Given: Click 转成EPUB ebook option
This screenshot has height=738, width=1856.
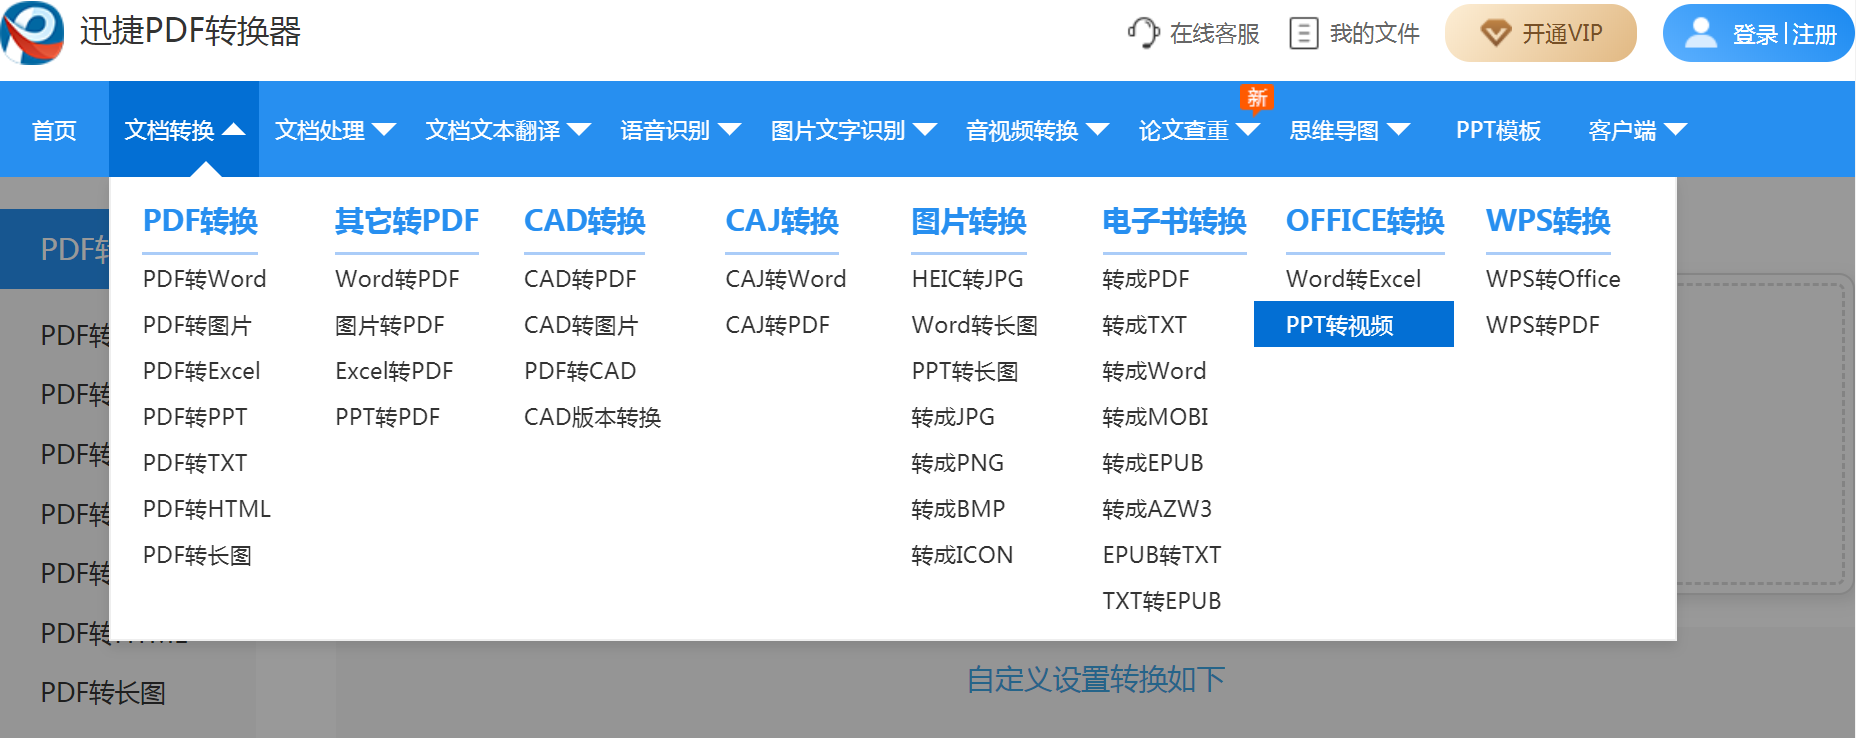Looking at the screenshot, I should coord(1153,463).
